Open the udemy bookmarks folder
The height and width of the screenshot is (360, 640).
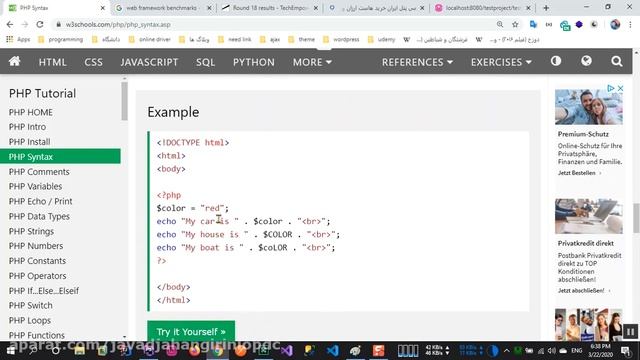pyautogui.click(x=382, y=40)
